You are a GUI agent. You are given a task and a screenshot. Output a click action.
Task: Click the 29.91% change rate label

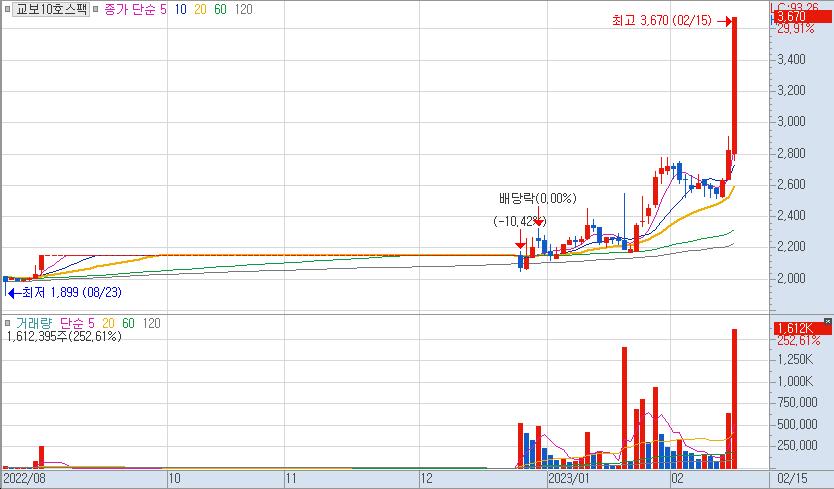(796, 29)
